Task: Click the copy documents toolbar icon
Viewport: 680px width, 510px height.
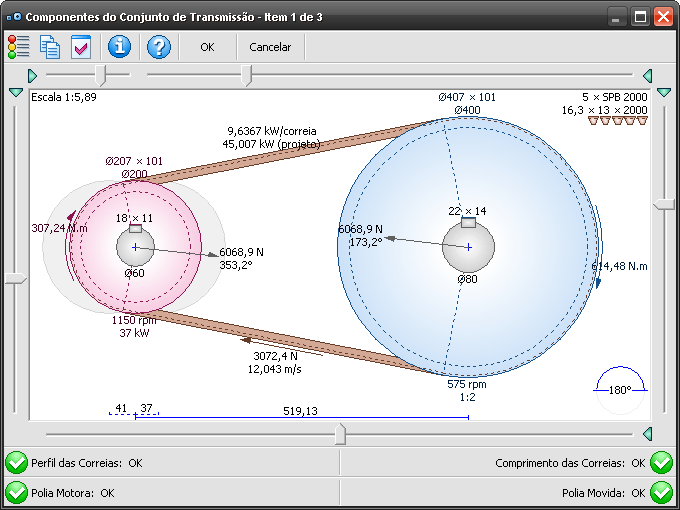Action: point(50,47)
